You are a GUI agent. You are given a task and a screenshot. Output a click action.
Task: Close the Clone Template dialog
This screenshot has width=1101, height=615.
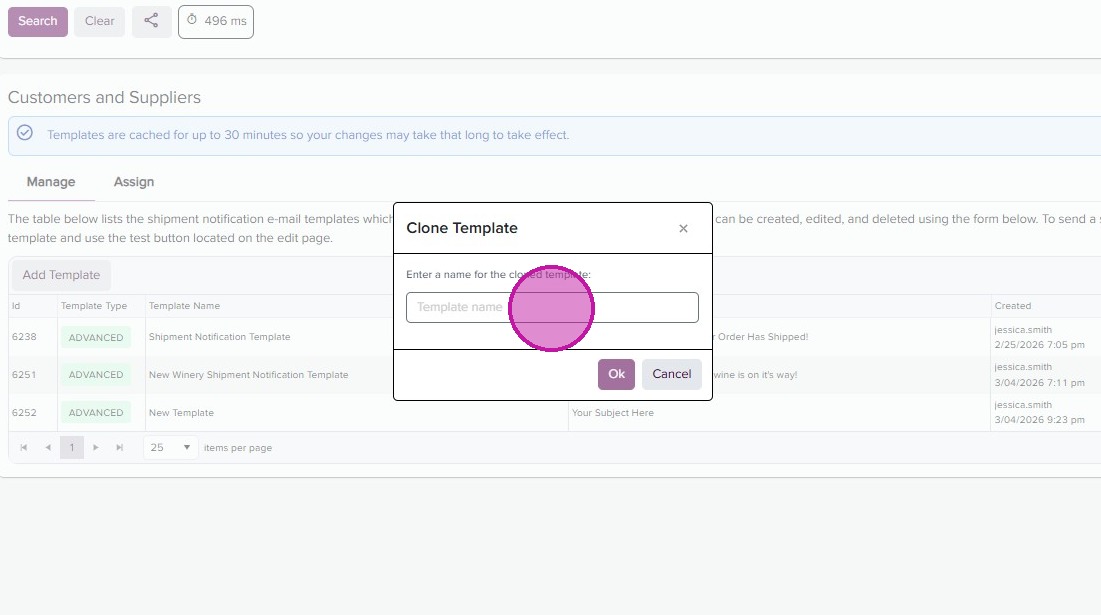click(683, 228)
